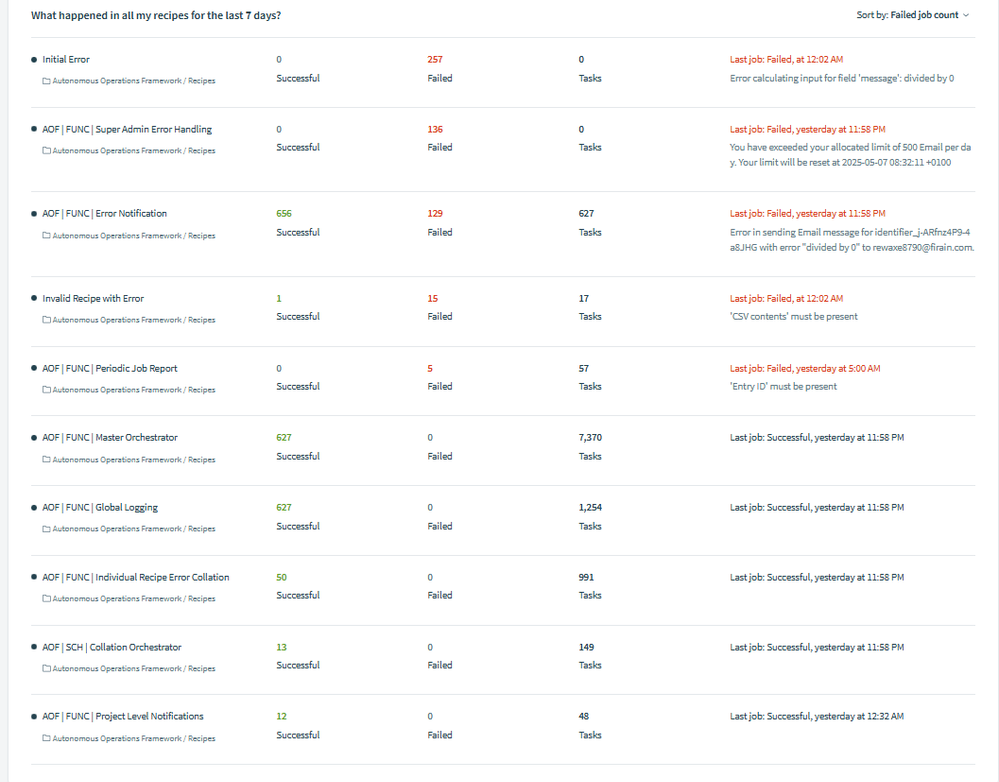
Task: Click 7,370 tasks count for Master Orchestrator
Action: coord(590,438)
